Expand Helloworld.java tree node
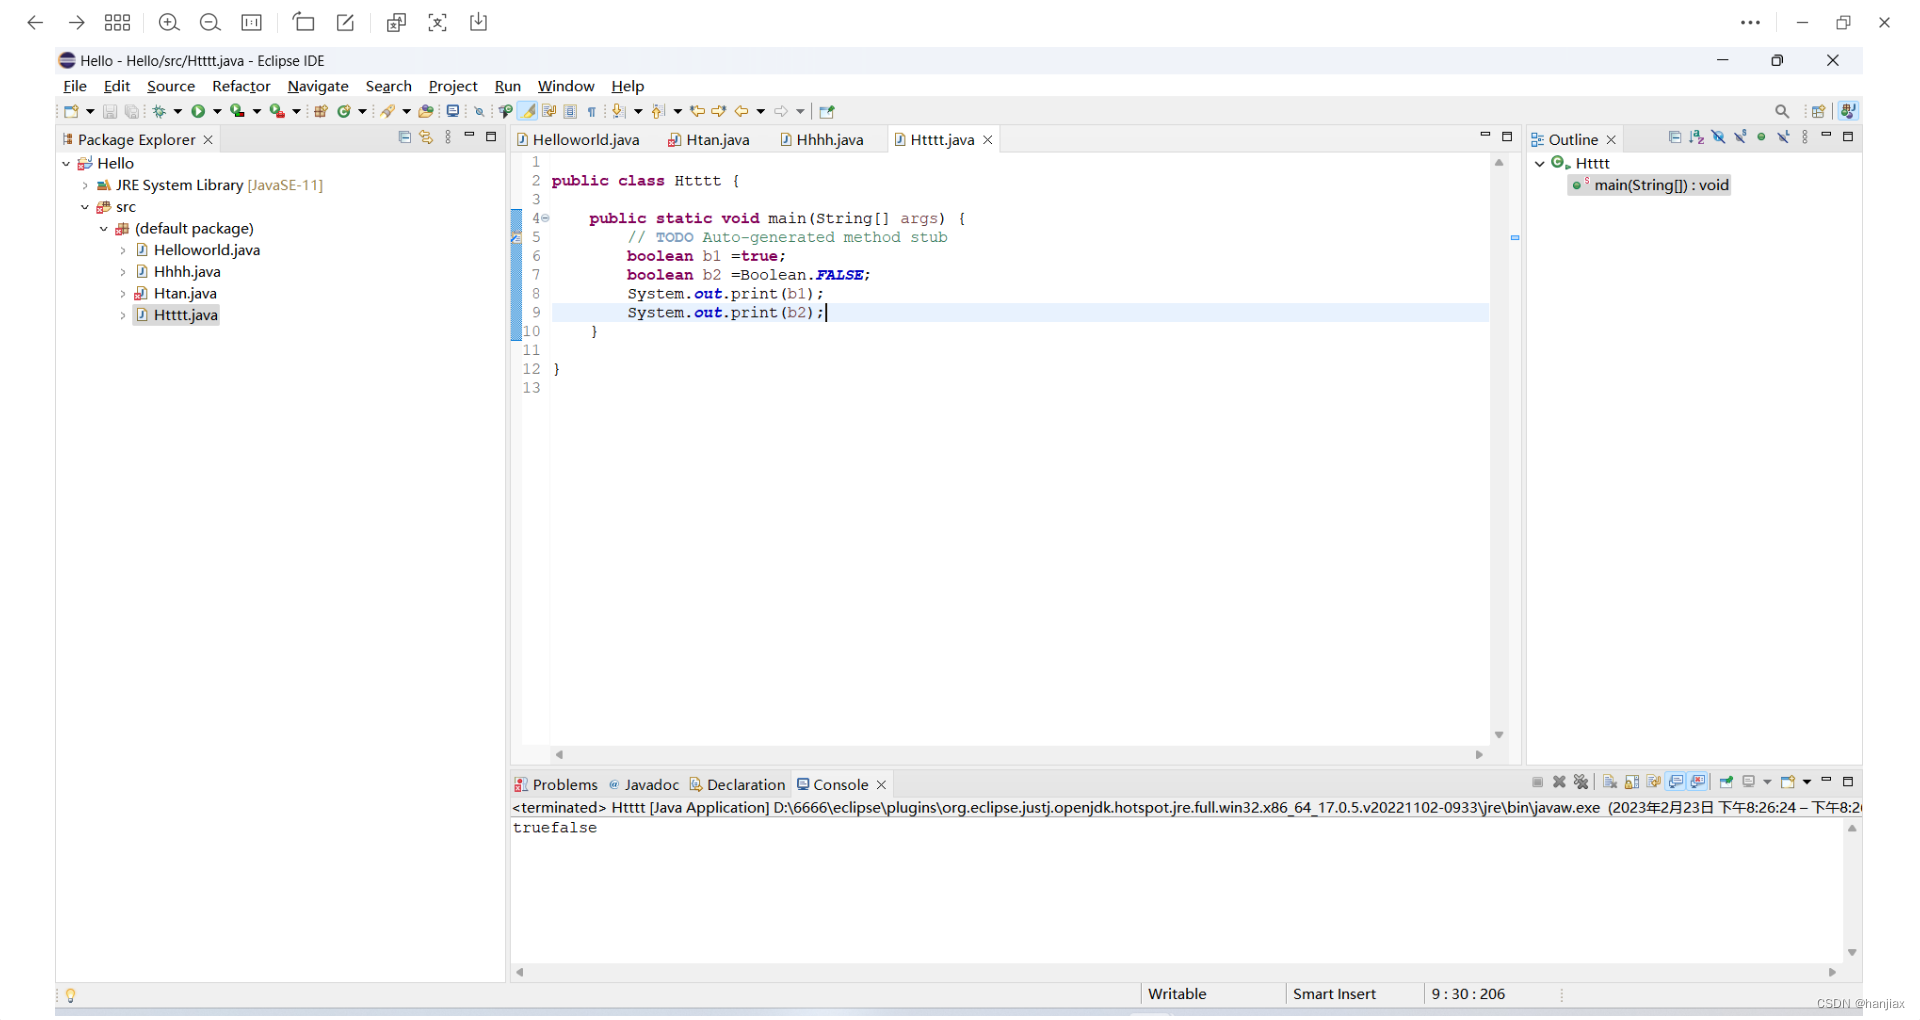Screen dimensions: 1920x1020 pos(123,251)
